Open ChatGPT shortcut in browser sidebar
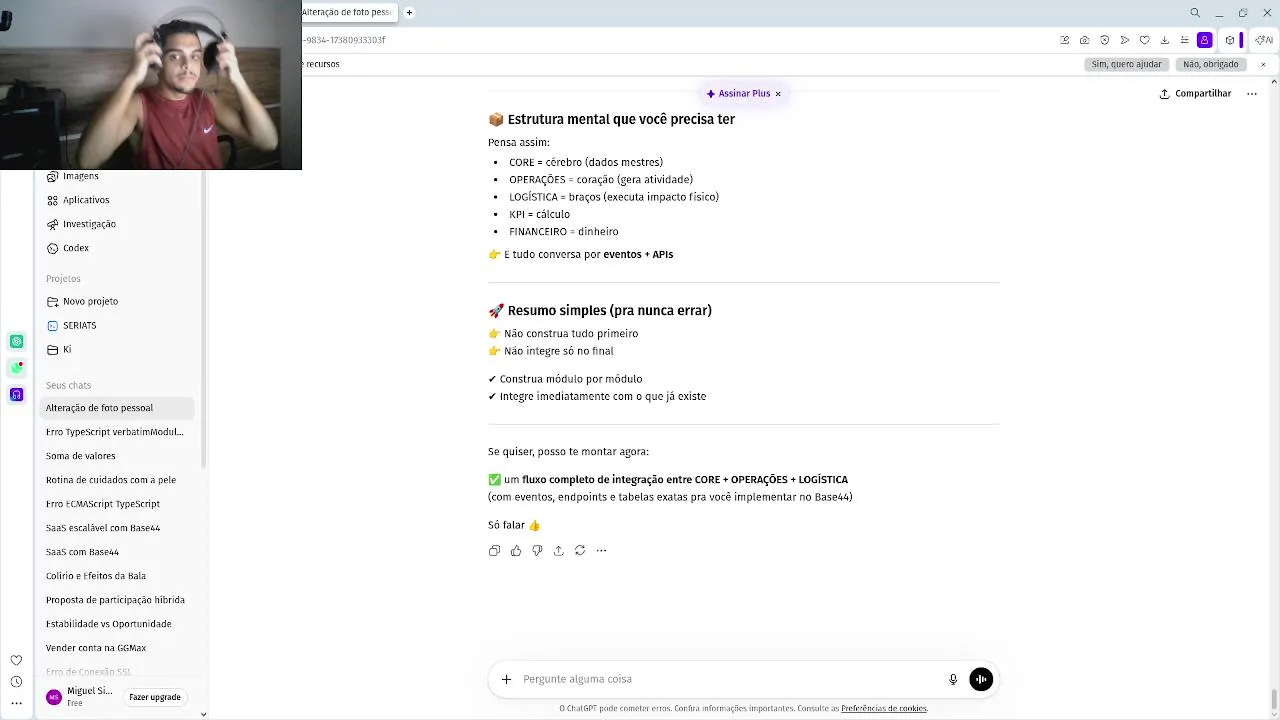The height and width of the screenshot is (720, 1280). click(x=17, y=341)
